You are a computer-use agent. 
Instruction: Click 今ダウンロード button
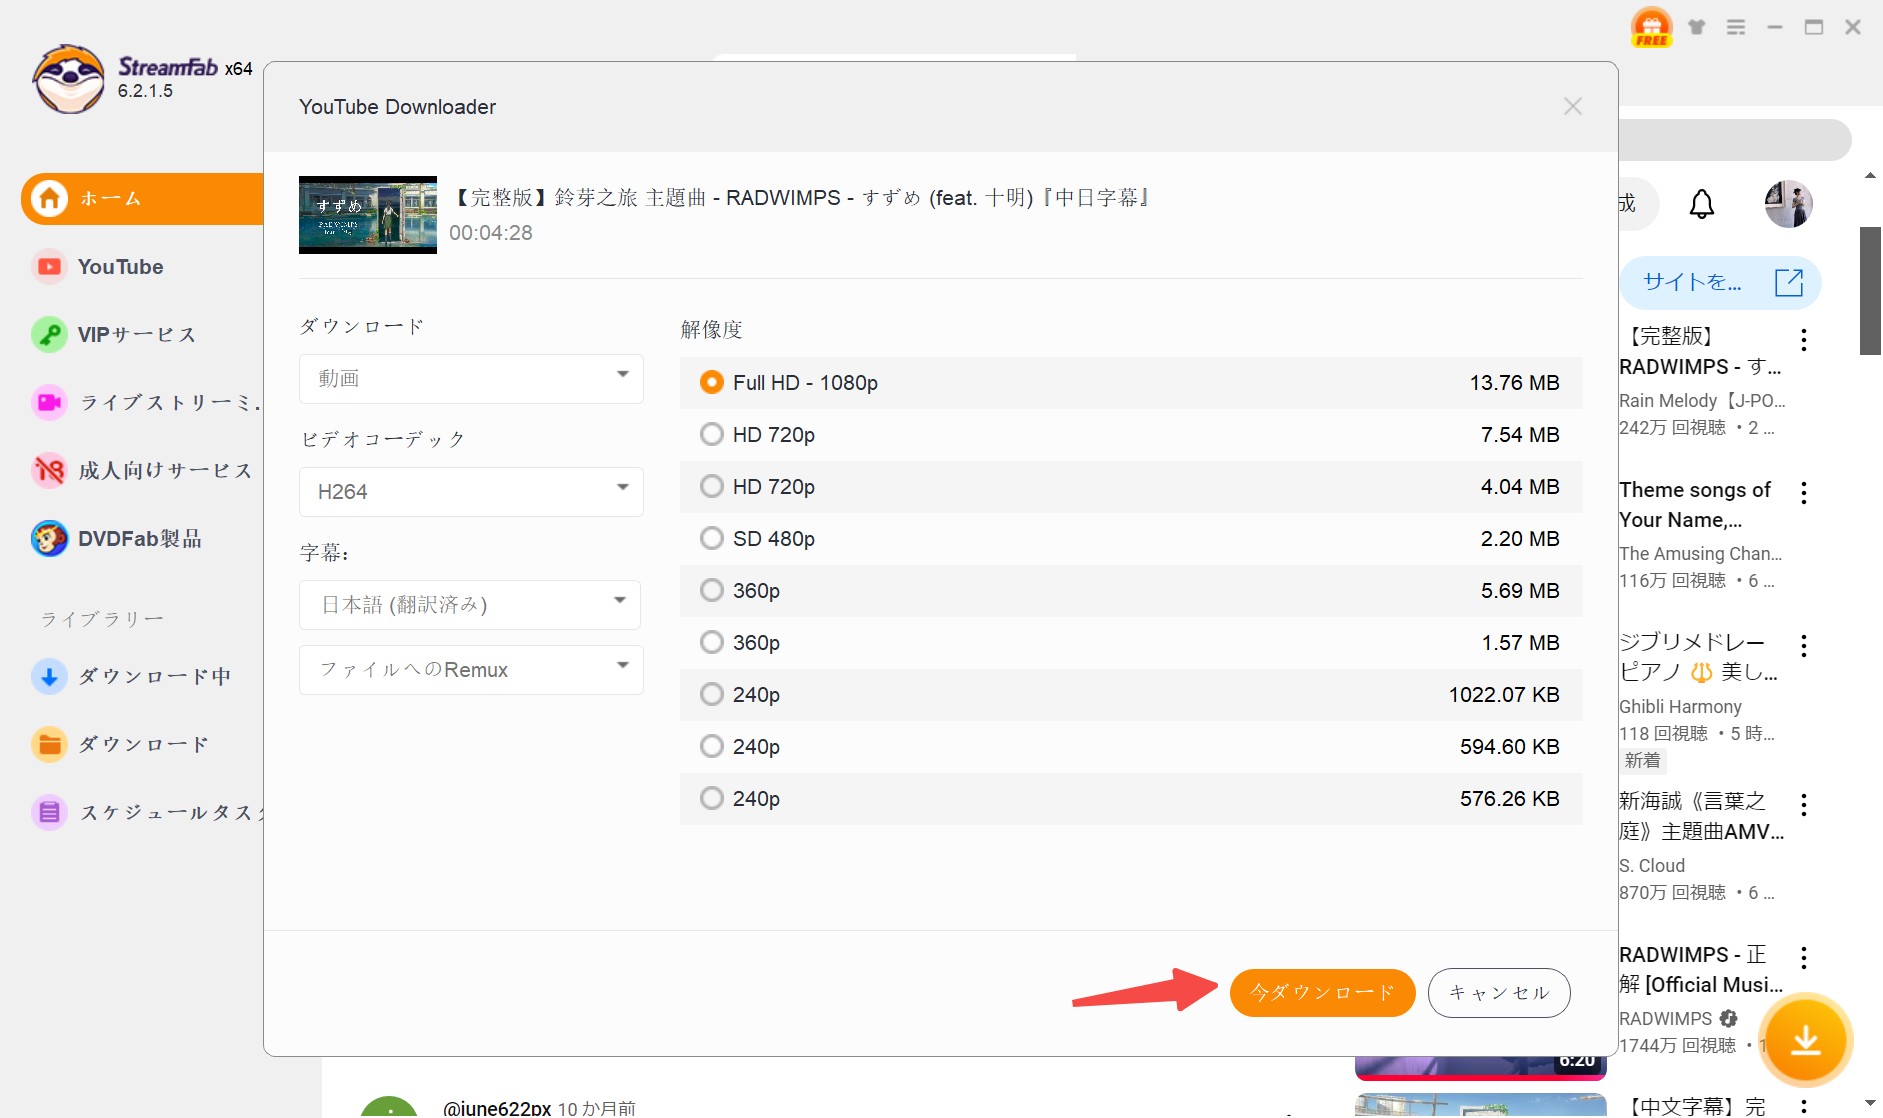tap(1322, 993)
